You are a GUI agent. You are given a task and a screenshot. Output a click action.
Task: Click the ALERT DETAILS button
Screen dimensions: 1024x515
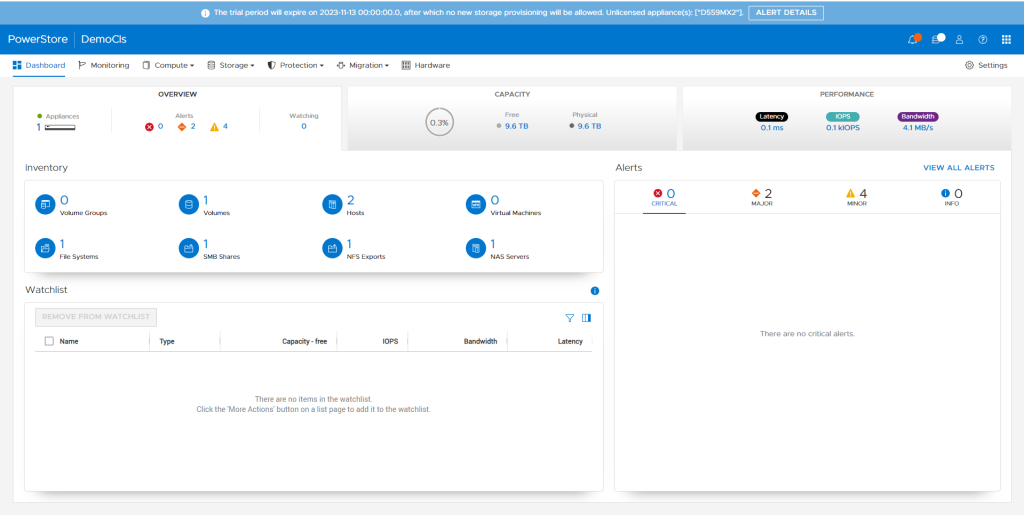(785, 13)
